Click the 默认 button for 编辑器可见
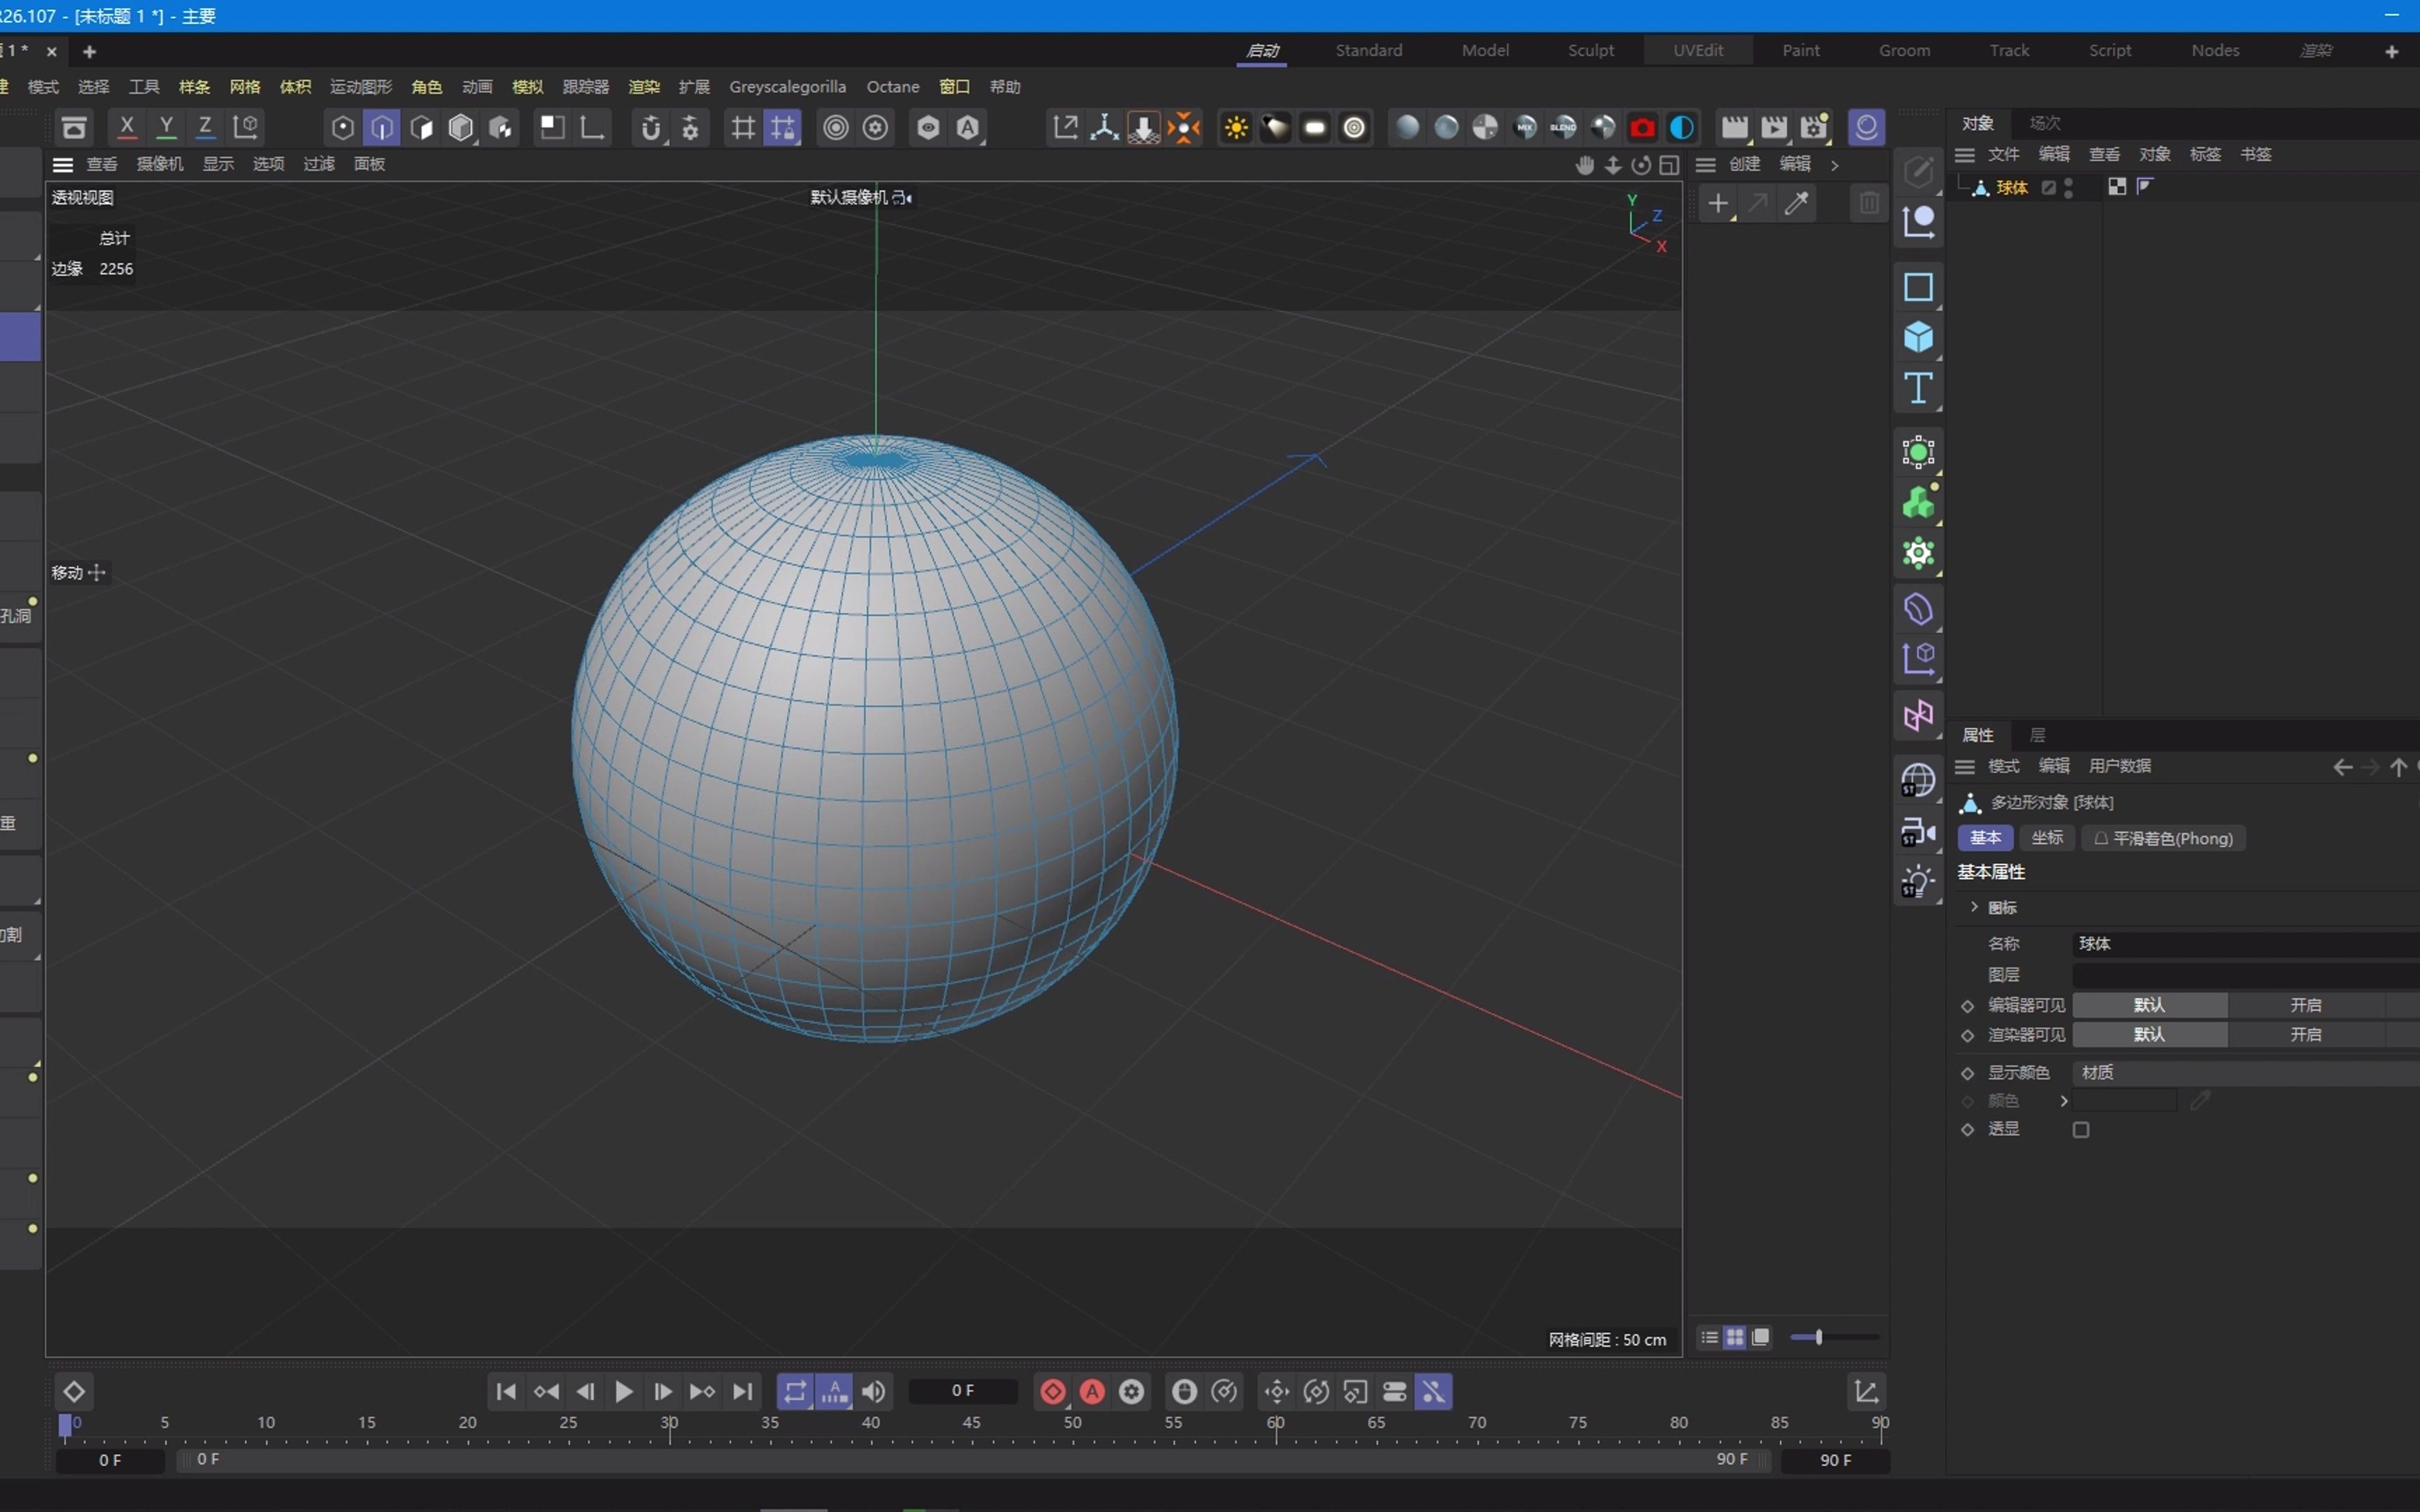The width and height of the screenshot is (2420, 1512). click(x=2151, y=1005)
